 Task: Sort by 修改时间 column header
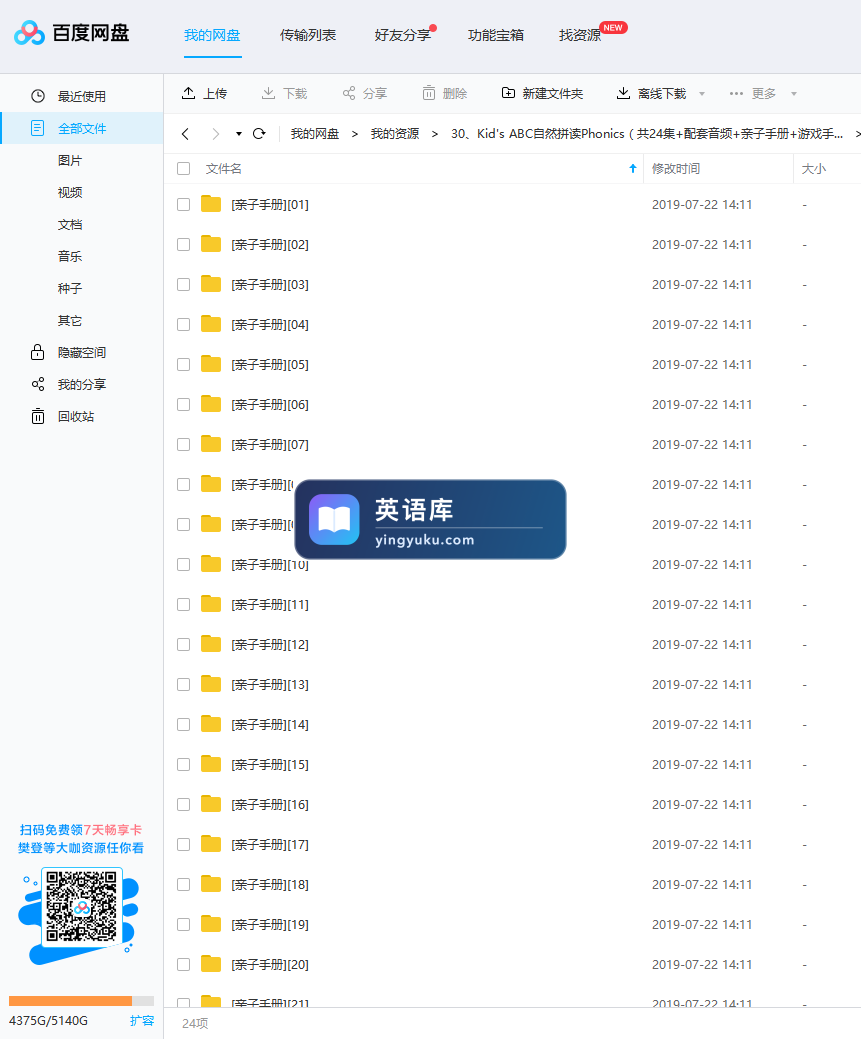[675, 168]
